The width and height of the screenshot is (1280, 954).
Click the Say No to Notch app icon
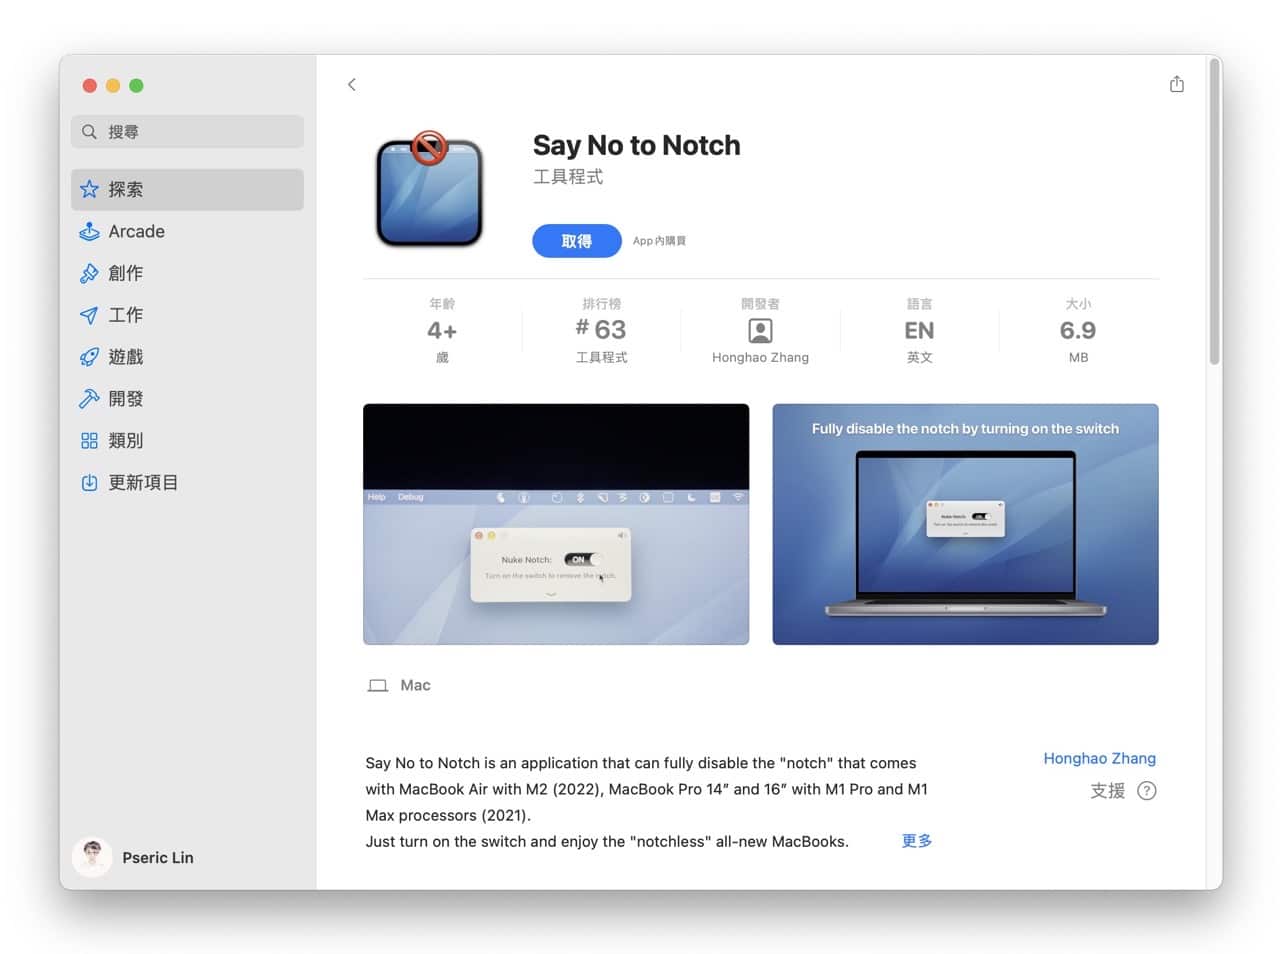[430, 190]
